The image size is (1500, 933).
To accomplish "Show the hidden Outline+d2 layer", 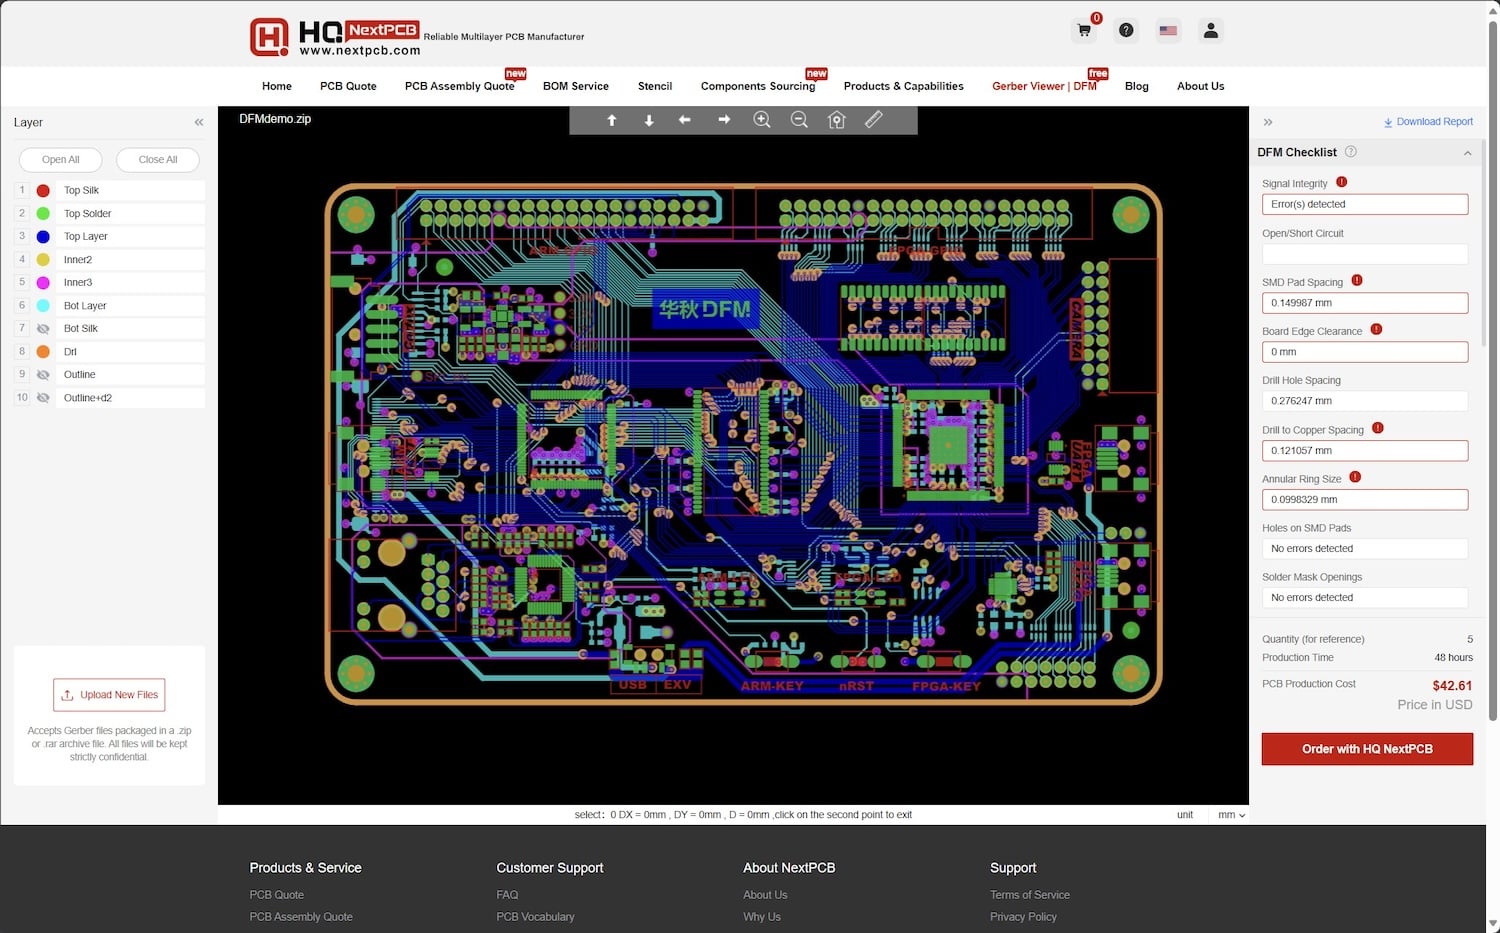I will [x=43, y=397].
